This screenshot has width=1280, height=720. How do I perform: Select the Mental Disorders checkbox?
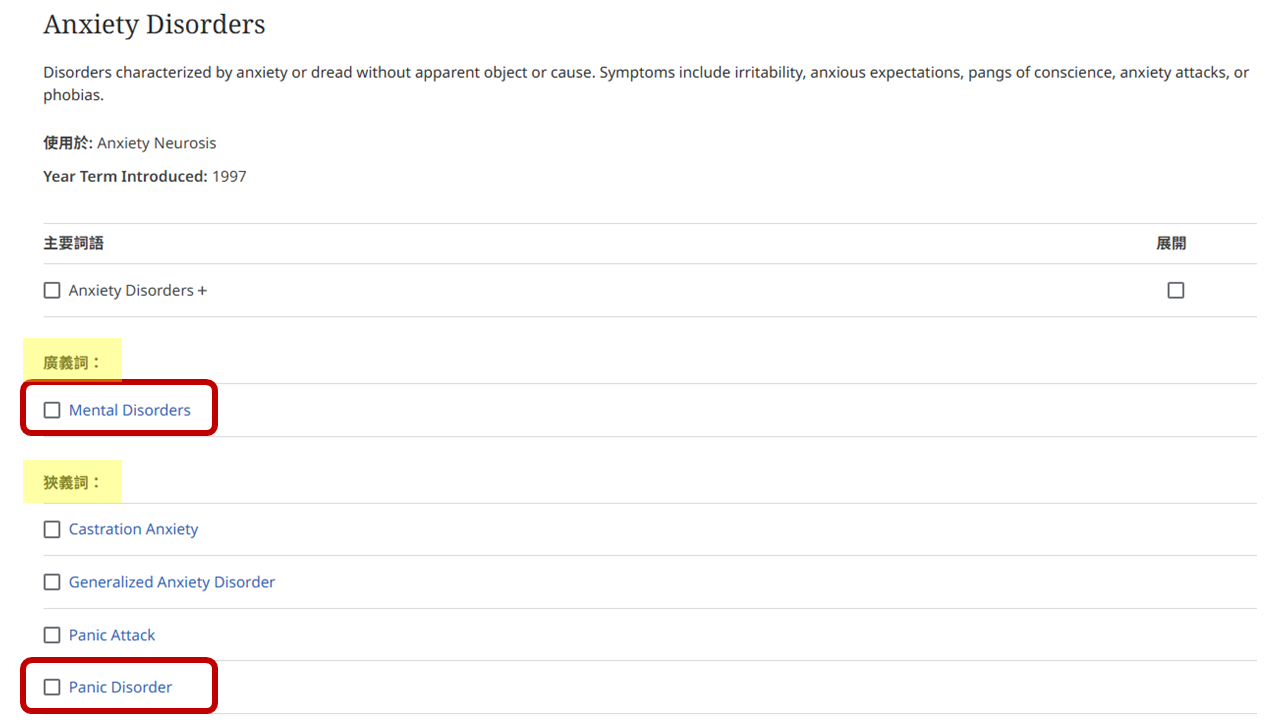(52, 410)
